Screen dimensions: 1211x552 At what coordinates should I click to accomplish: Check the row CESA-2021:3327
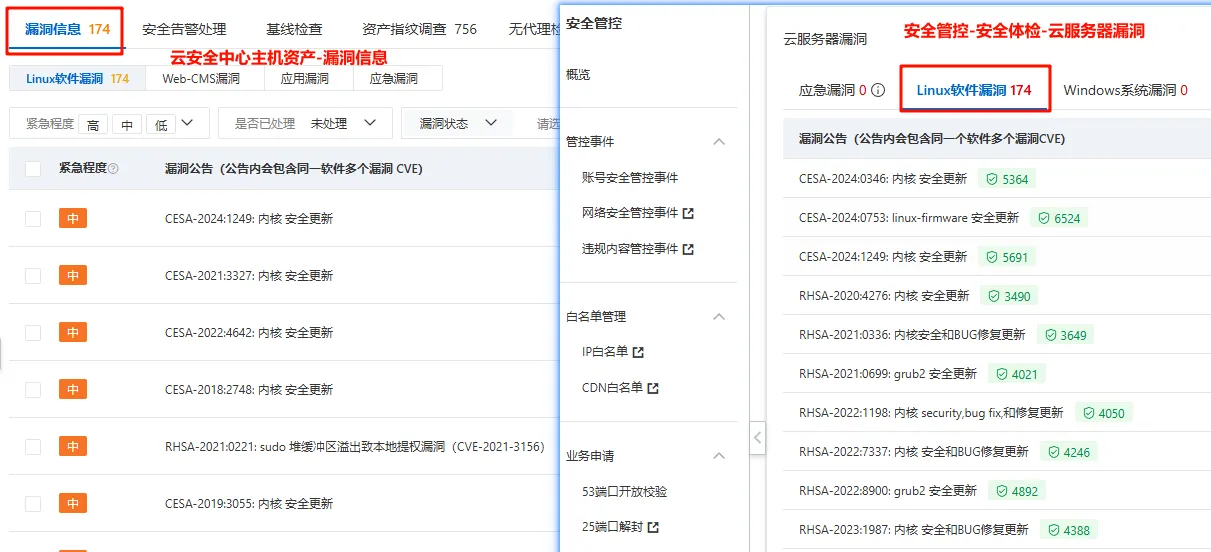(x=33, y=275)
